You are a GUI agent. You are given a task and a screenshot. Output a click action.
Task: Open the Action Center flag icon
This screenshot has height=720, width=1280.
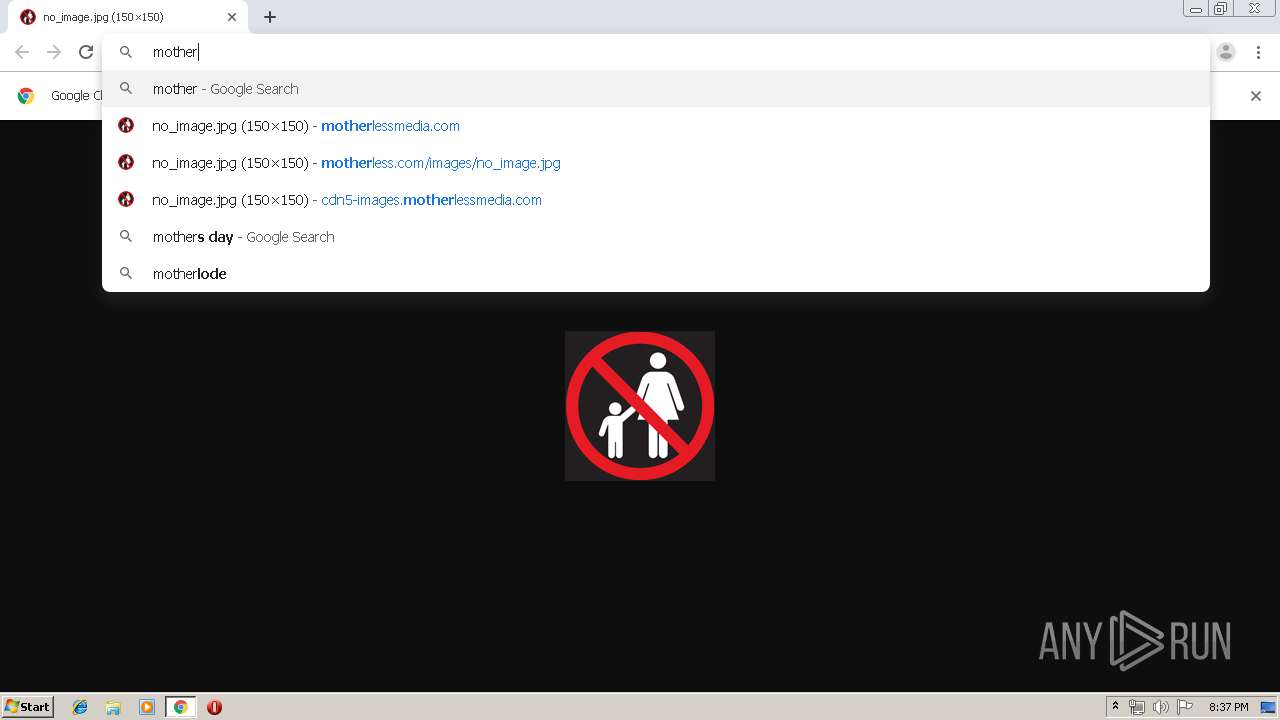pos(1185,707)
